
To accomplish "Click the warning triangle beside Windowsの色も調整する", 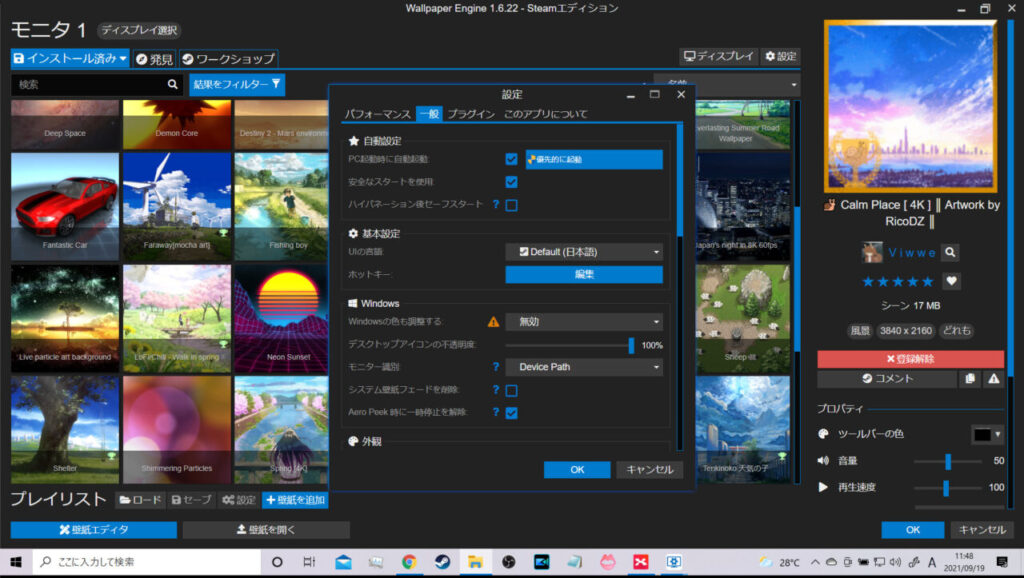I will pos(493,321).
